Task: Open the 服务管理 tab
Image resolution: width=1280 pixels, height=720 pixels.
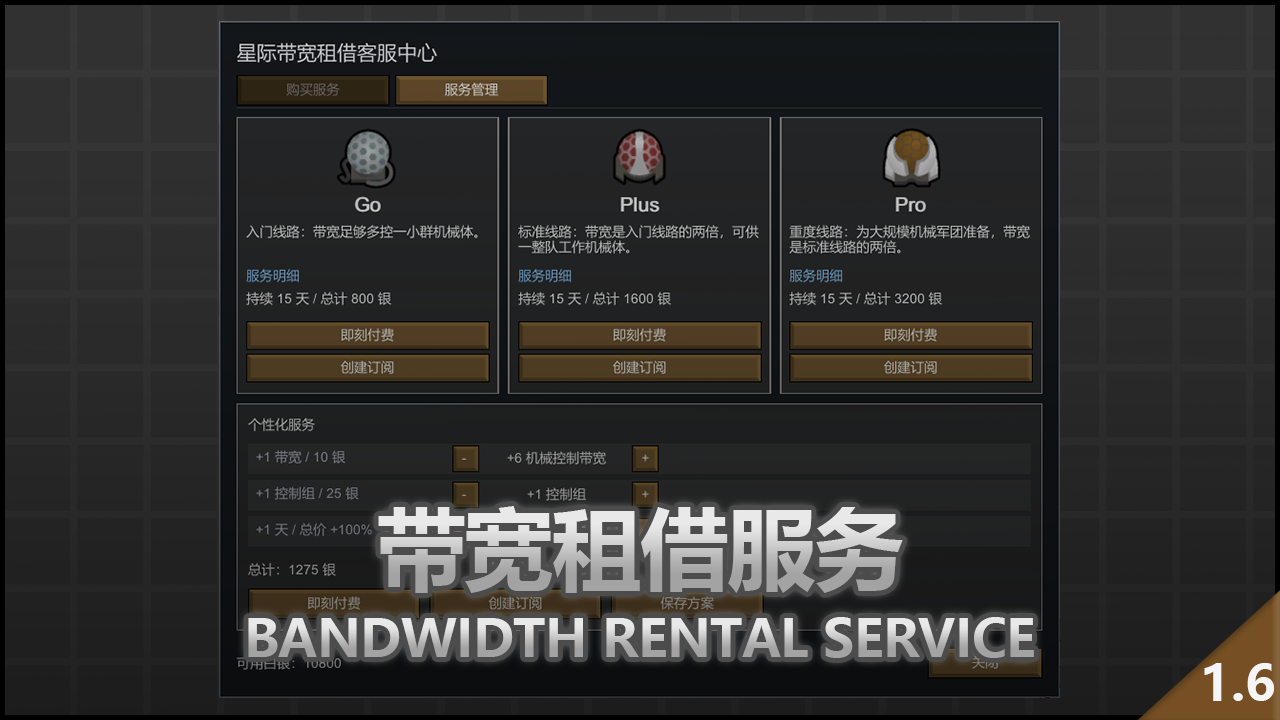Action: tap(471, 90)
